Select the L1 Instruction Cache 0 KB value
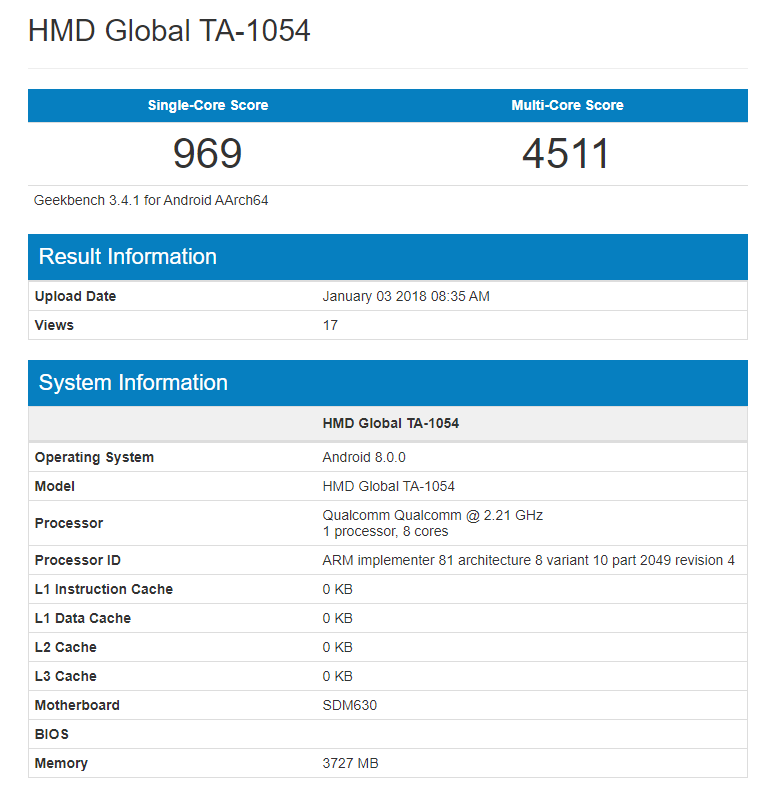The height and width of the screenshot is (792, 773). coord(337,589)
